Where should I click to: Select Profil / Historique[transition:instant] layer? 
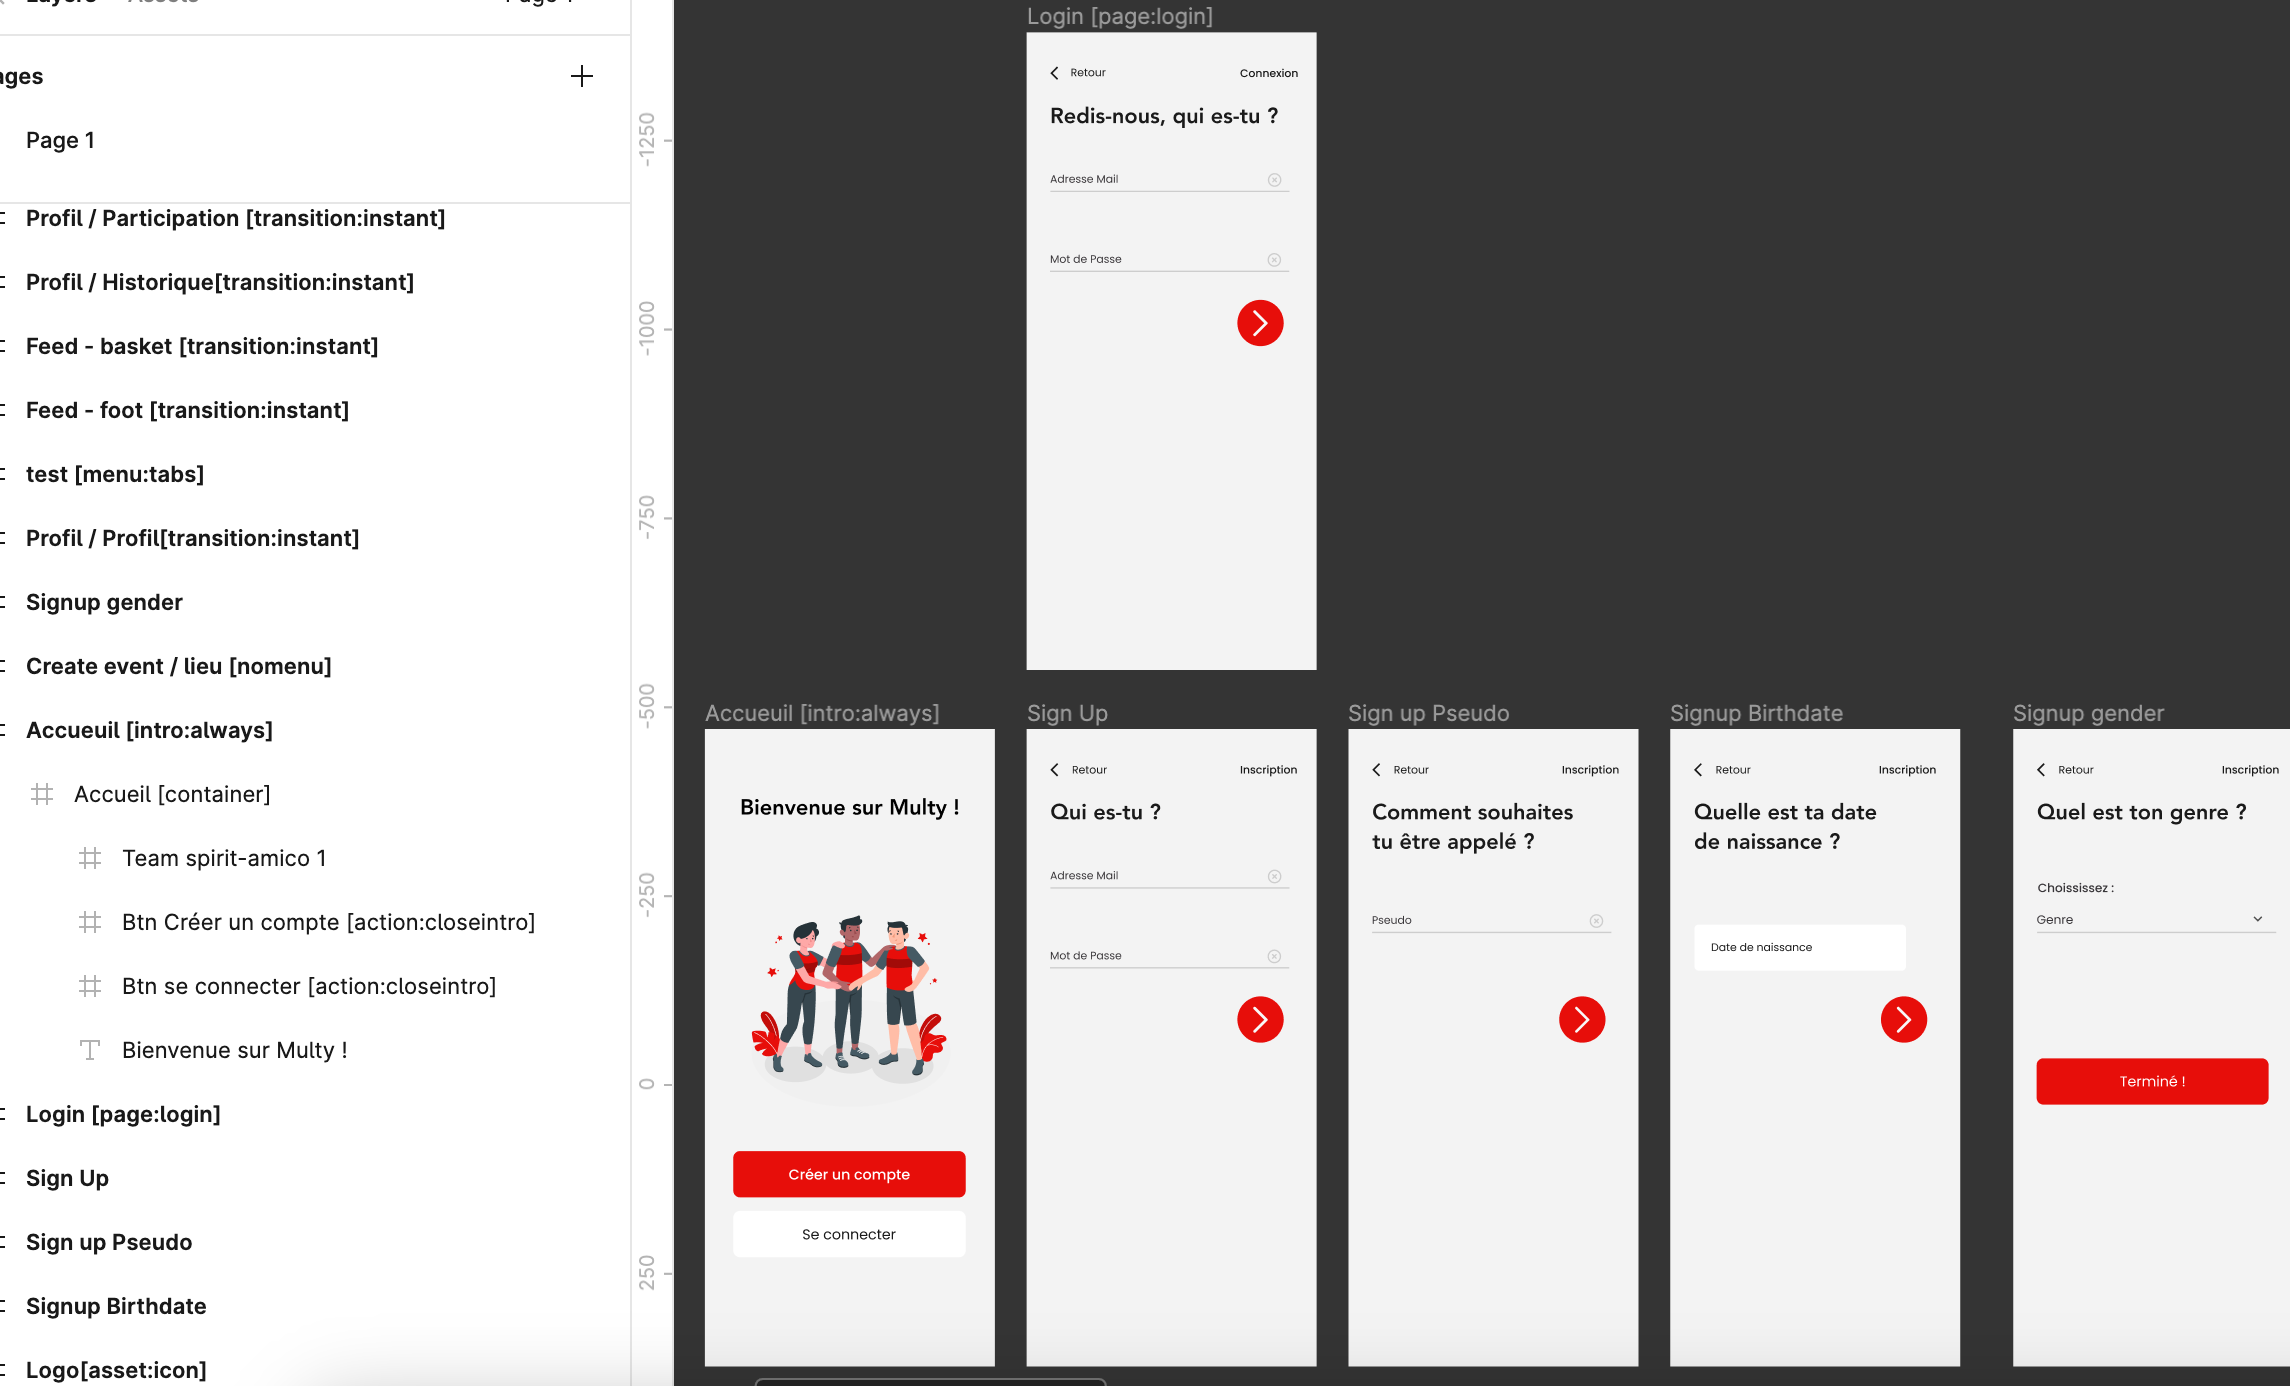[x=219, y=282]
